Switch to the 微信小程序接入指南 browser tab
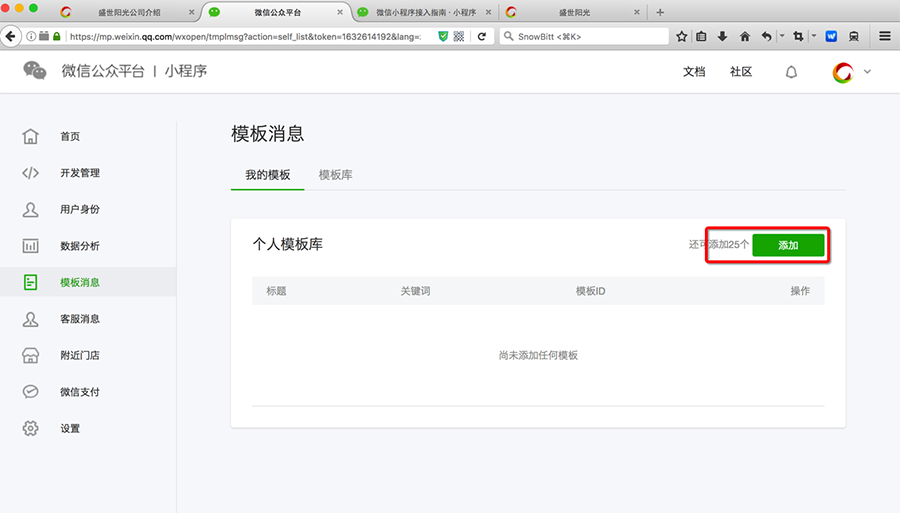This screenshot has height=513, width=900. click(x=426, y=12)
